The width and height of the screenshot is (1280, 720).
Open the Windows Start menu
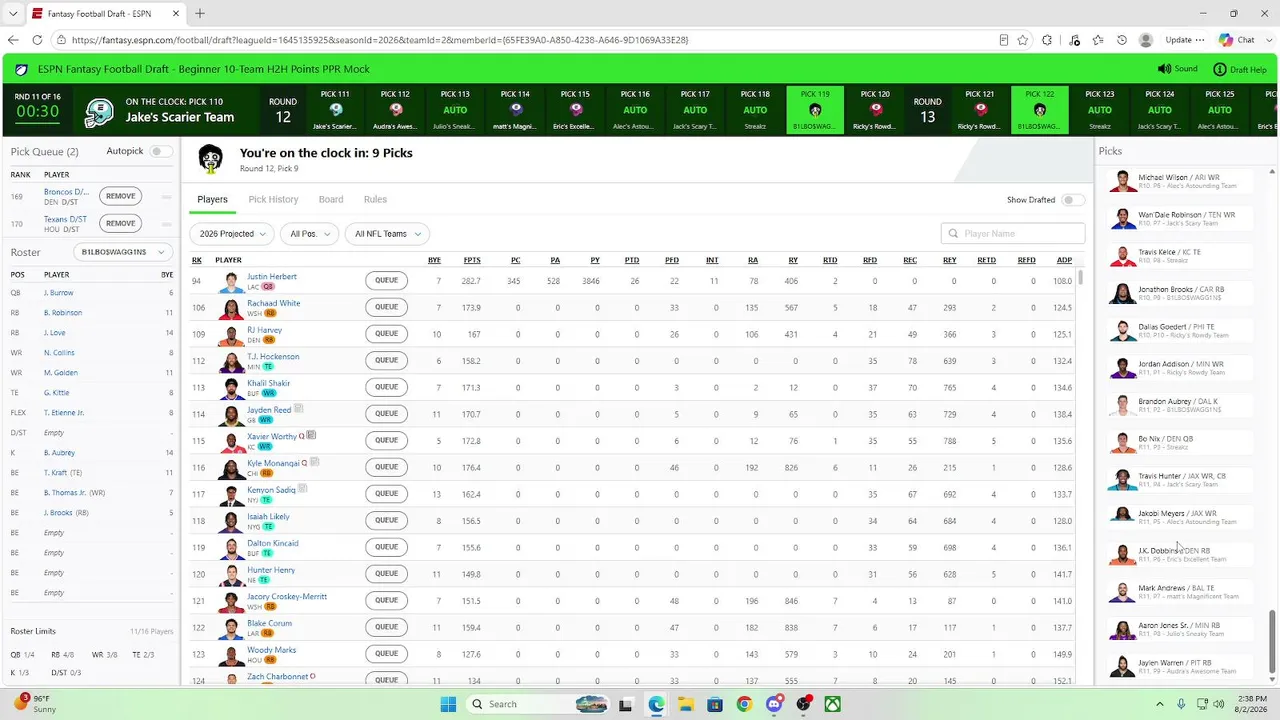(448, 704)
